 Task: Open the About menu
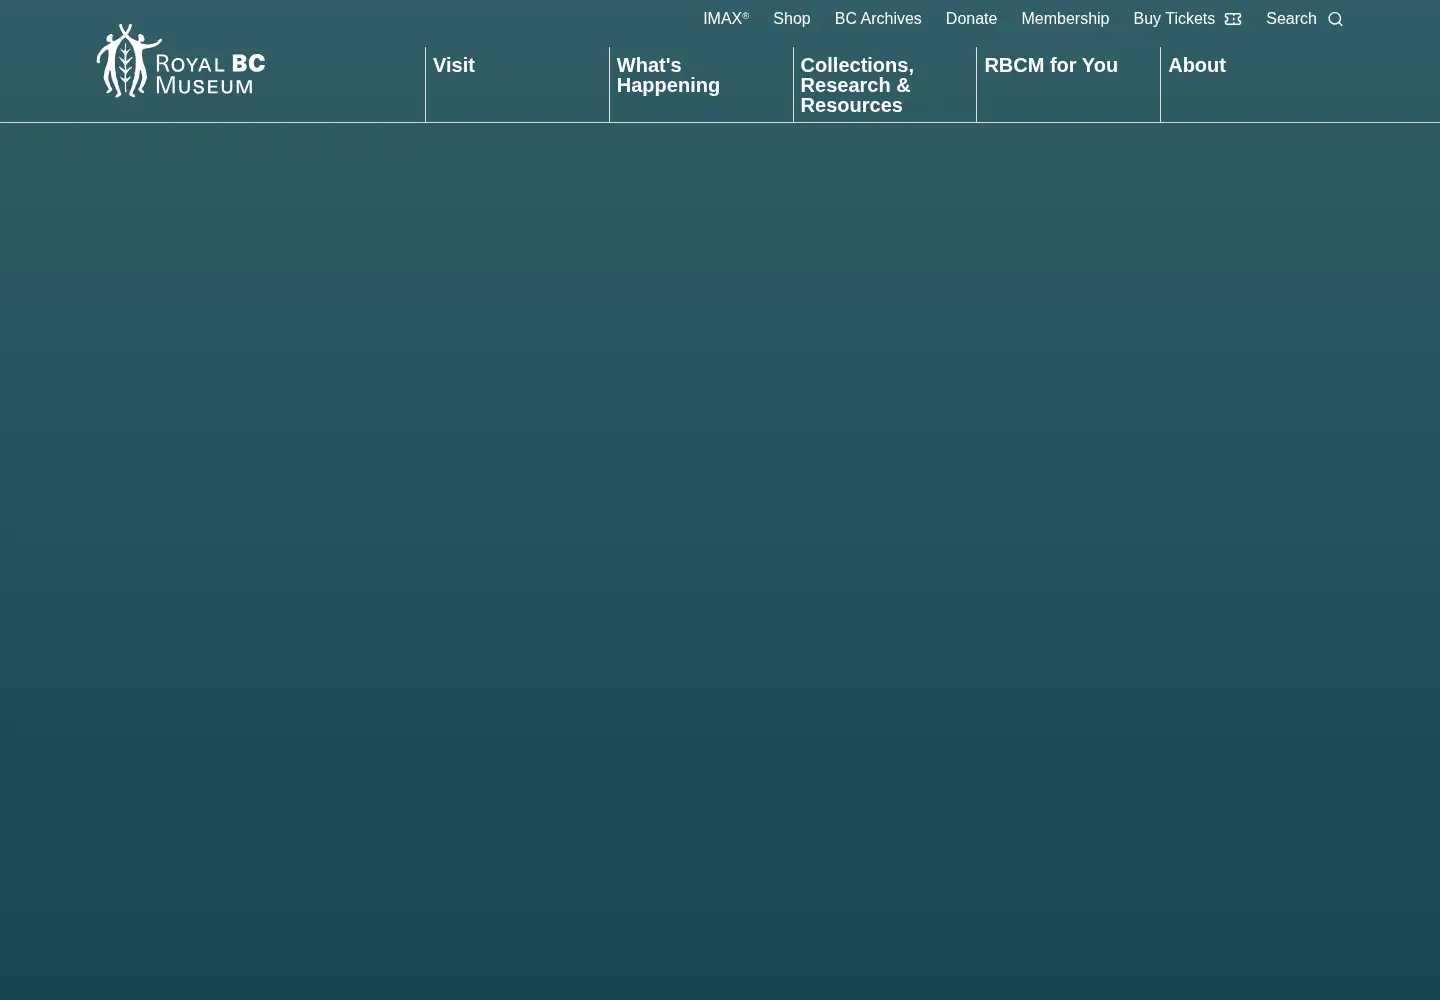click(x=1197, y=65)
